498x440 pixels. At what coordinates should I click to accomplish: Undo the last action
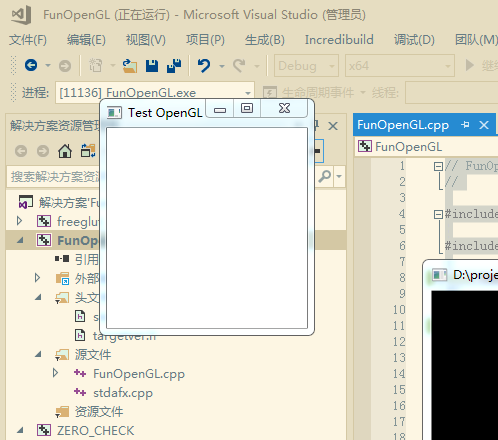(x=204, y=65)
